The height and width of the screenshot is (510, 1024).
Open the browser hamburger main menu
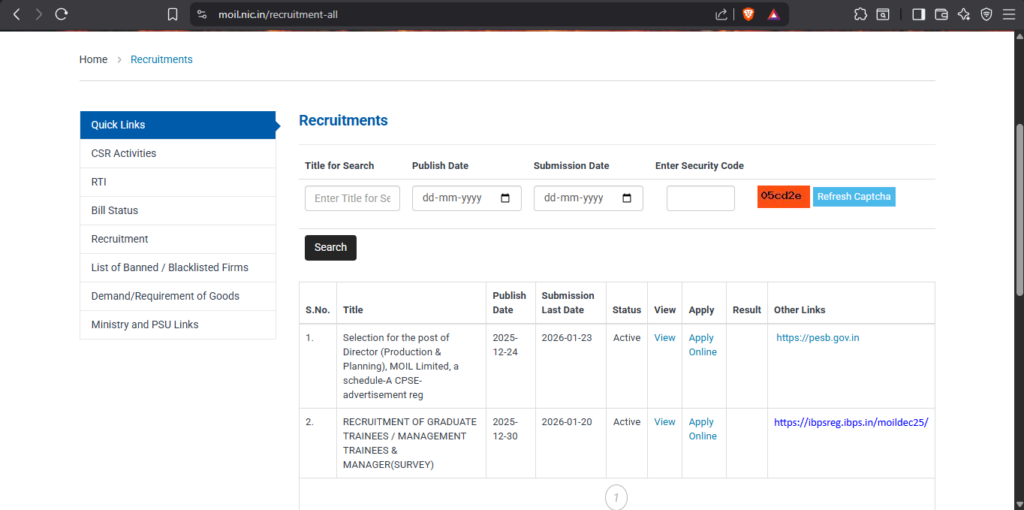[x=1008, y=14]
